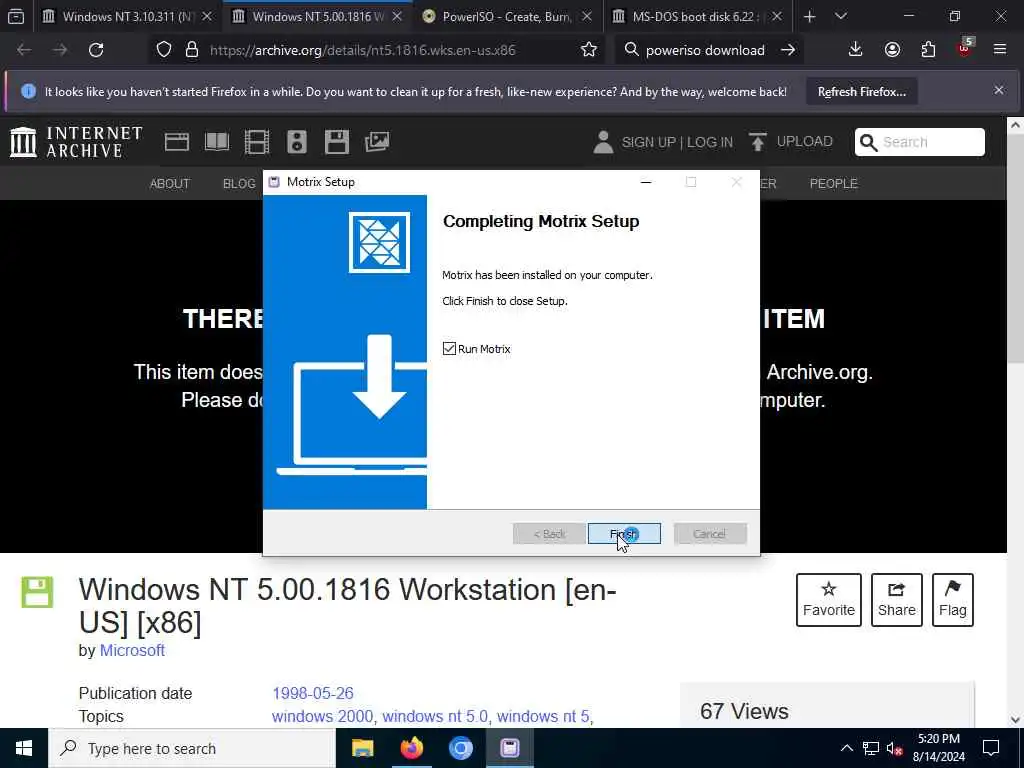Open the Microsoft author link
1024x768 pixels.
pos(132,650)
